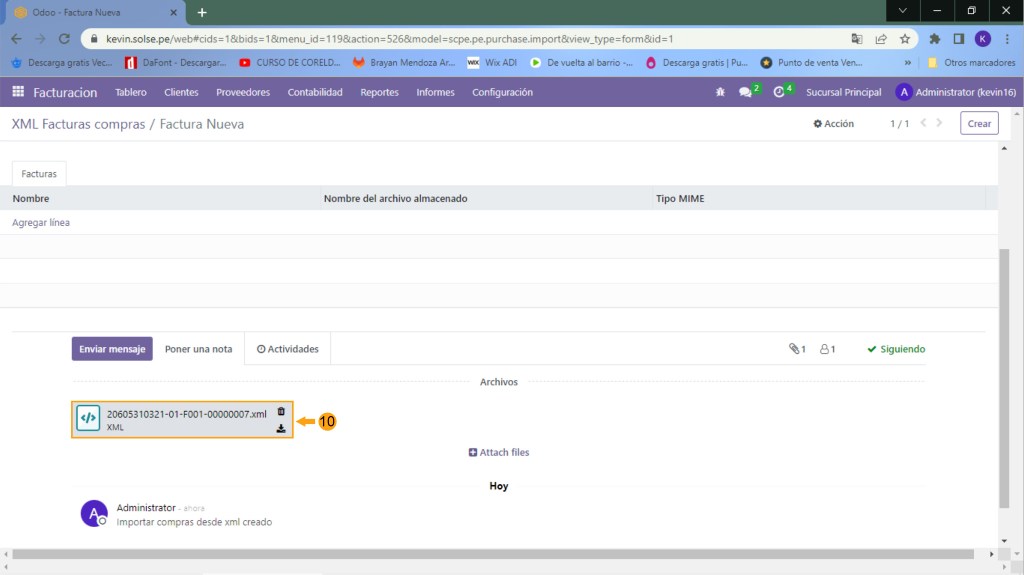Open the Odoo apps grid menu
1024x575 pixels.
pyautogui.click(x=18, y=92)
